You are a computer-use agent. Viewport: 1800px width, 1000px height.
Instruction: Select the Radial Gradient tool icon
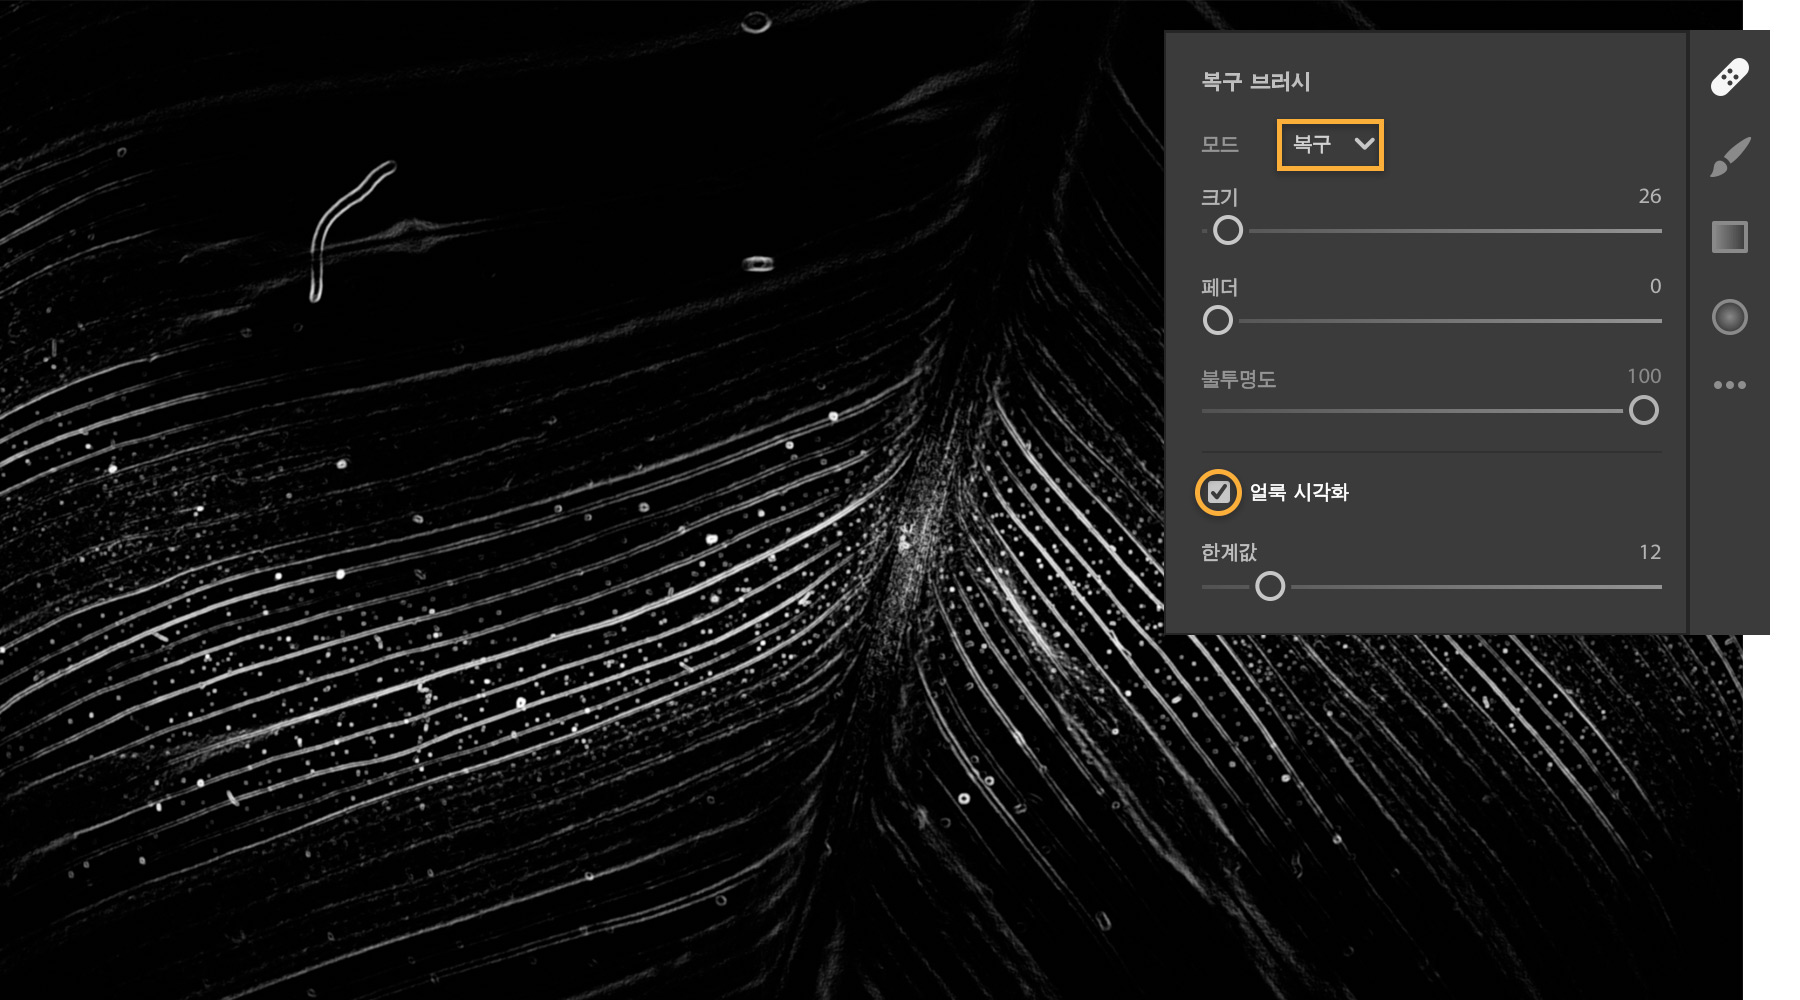coord(1729,317)
